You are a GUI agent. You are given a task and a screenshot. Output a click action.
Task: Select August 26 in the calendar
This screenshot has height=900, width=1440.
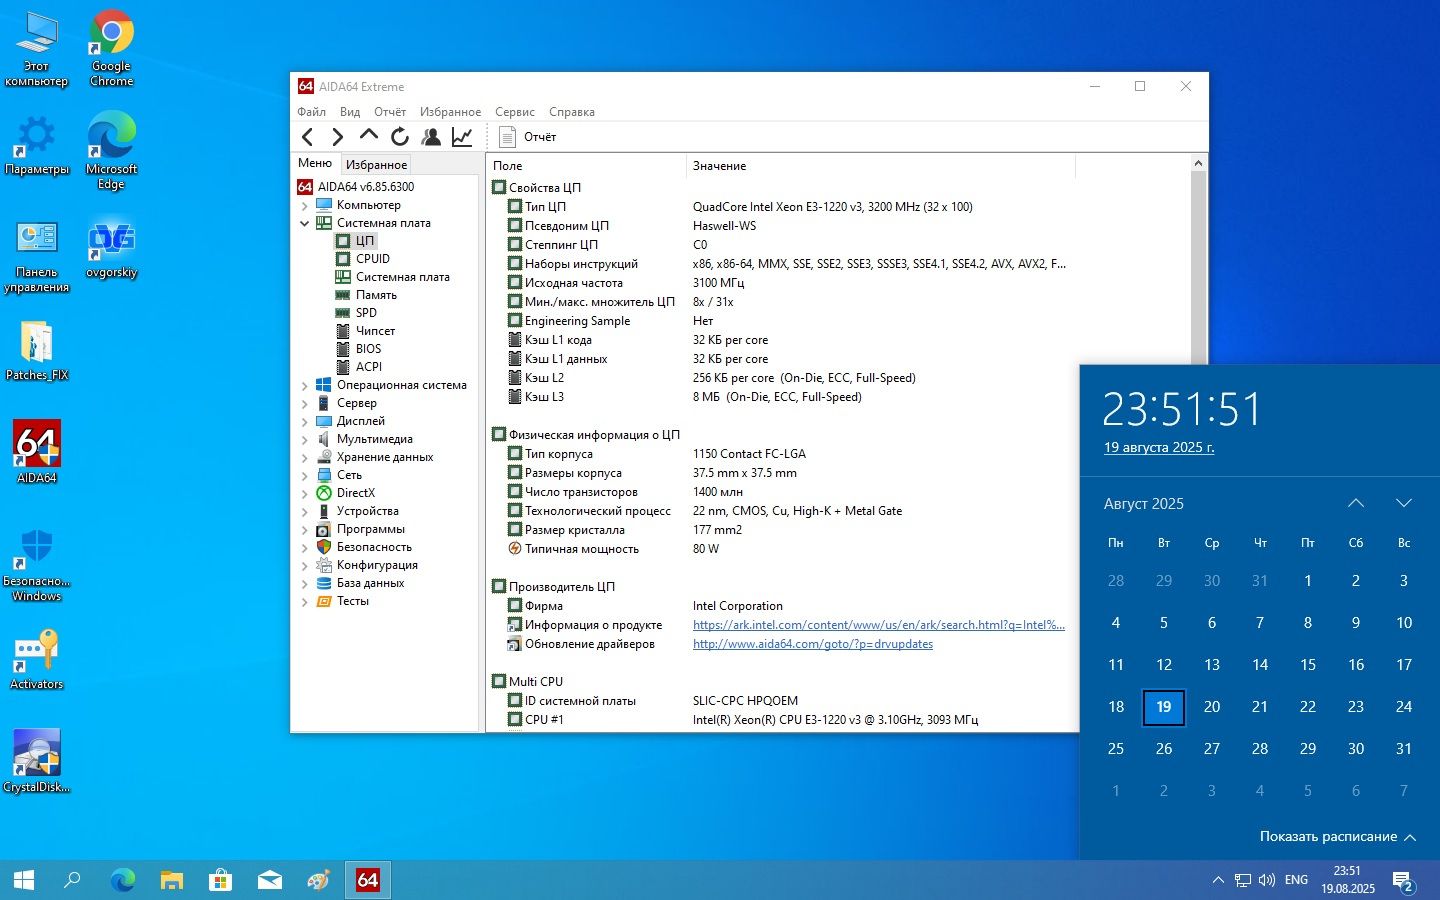click(x=1164, y=749)
